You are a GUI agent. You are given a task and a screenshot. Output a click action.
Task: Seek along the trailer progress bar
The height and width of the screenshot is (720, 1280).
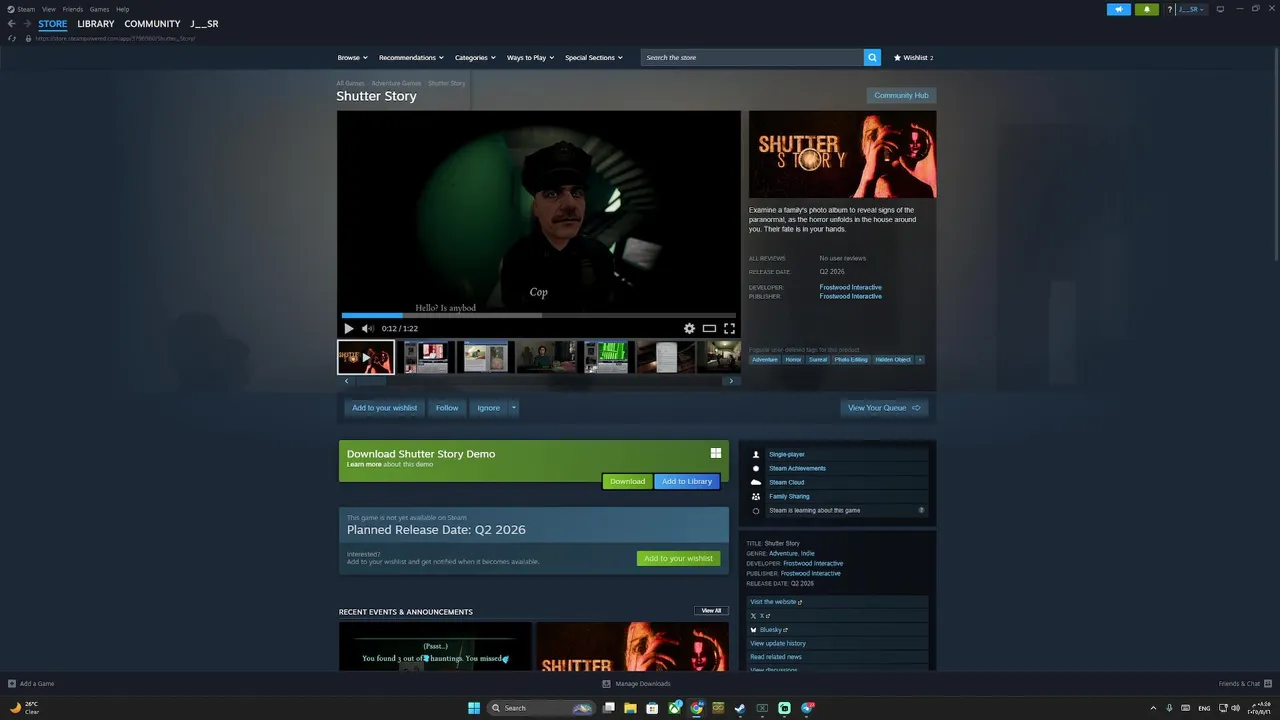[538, 315]
